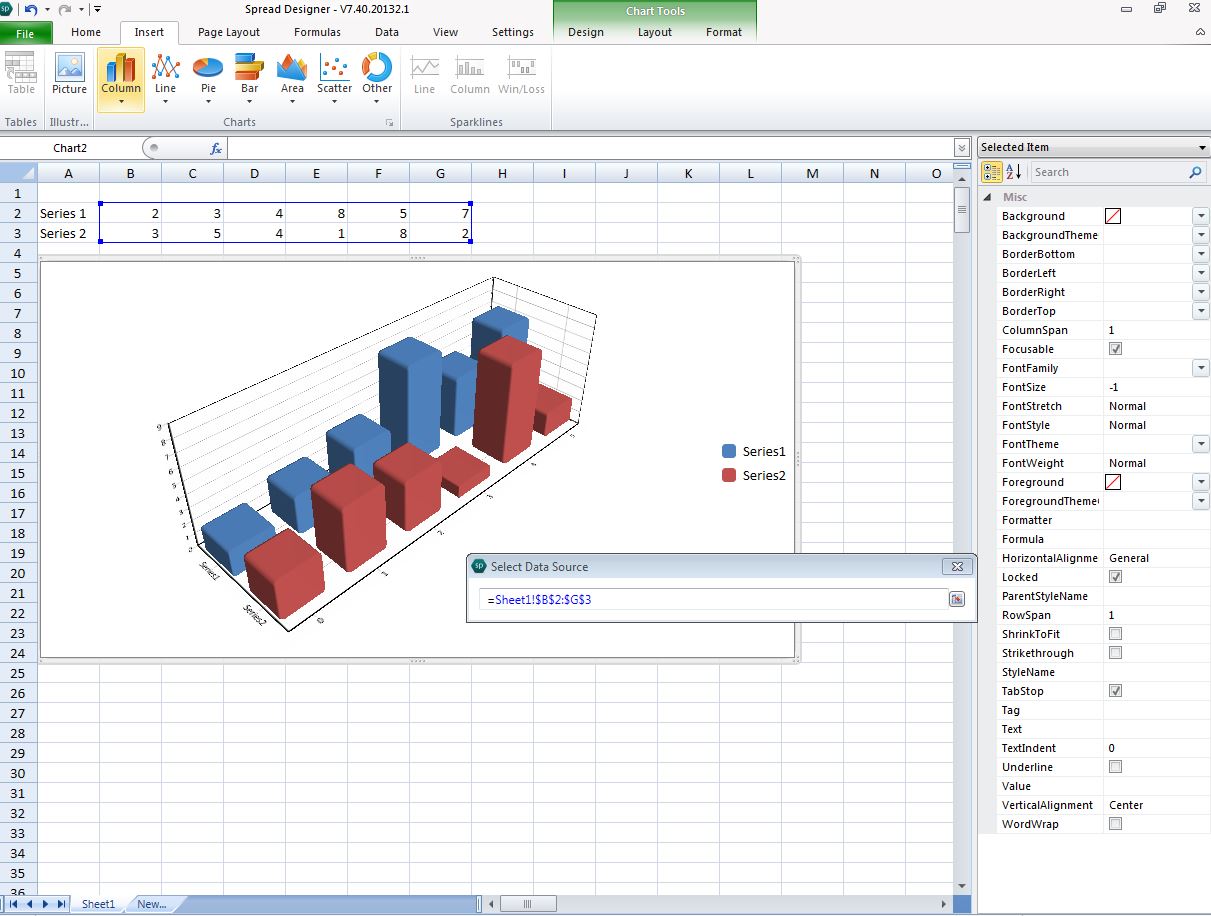Viewport: 1211px width, 916px height.
Task: Toggle the Locked checkbox
Action: 1115,577
